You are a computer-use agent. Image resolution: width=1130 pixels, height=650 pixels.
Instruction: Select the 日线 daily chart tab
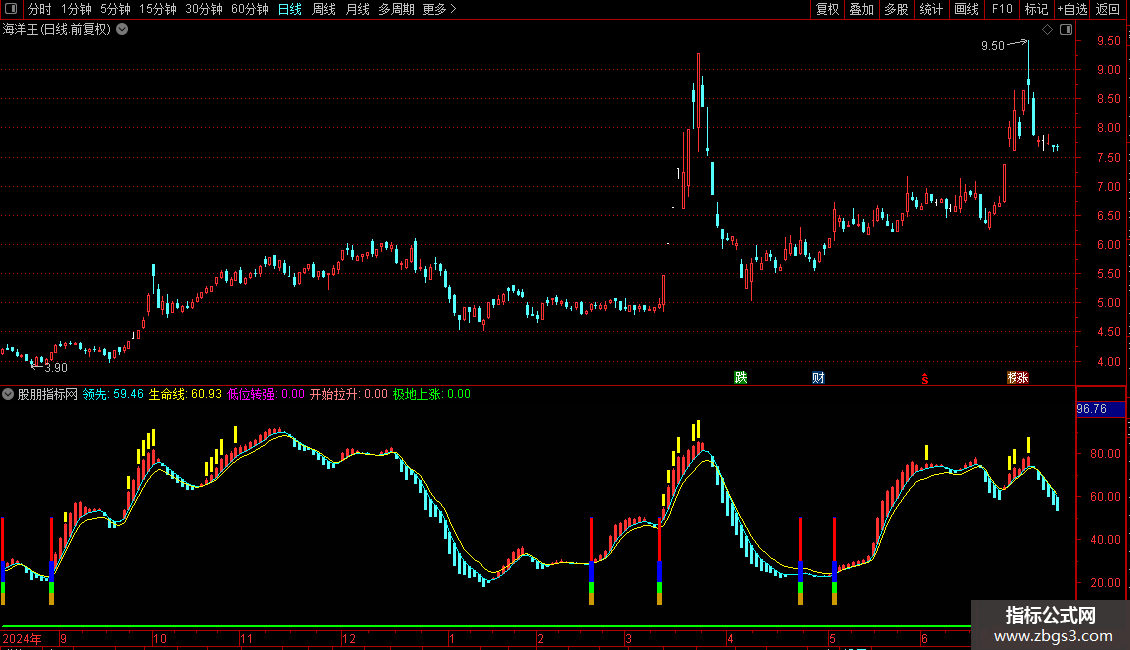pyautogui.click(x=290, y=9)
